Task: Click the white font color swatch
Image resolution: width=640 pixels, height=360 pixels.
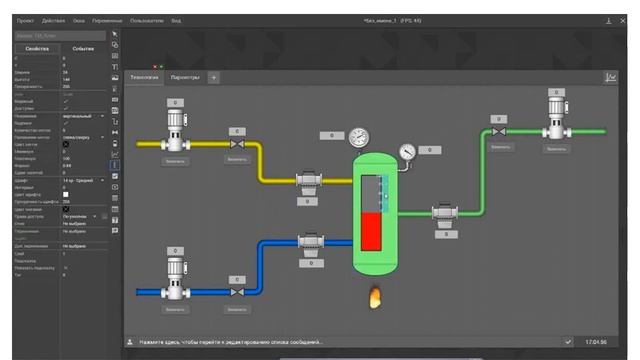Action: coord(66,195)
